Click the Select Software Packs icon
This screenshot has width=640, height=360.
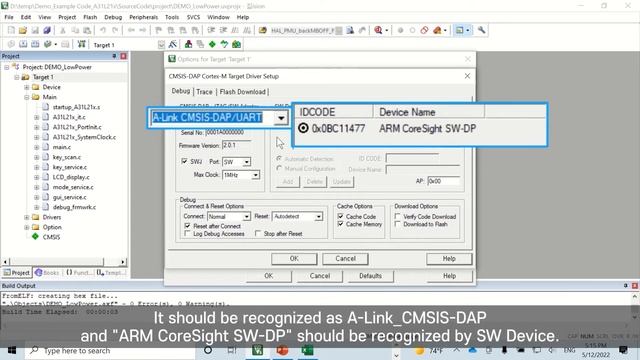click(x=224, y=44)
